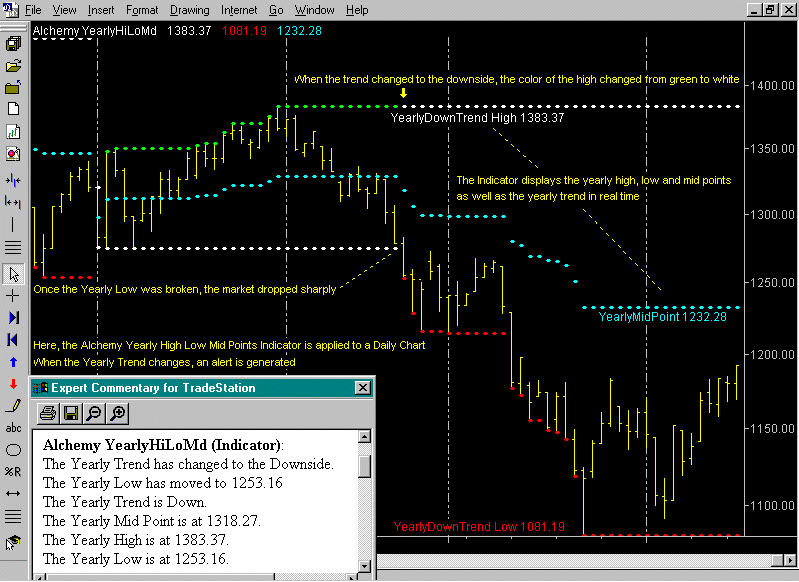Viewport: 799px width, 582px height.
Task: Click the red down arrow tool
Action: (13, 384)
